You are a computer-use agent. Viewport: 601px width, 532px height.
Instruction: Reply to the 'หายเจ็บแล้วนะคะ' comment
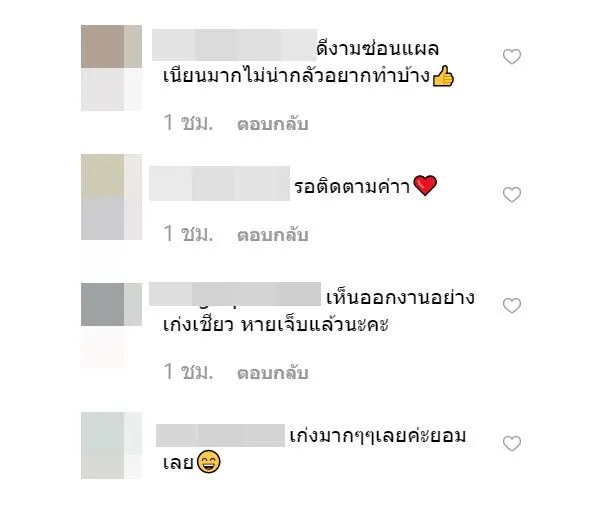(273, 373)
